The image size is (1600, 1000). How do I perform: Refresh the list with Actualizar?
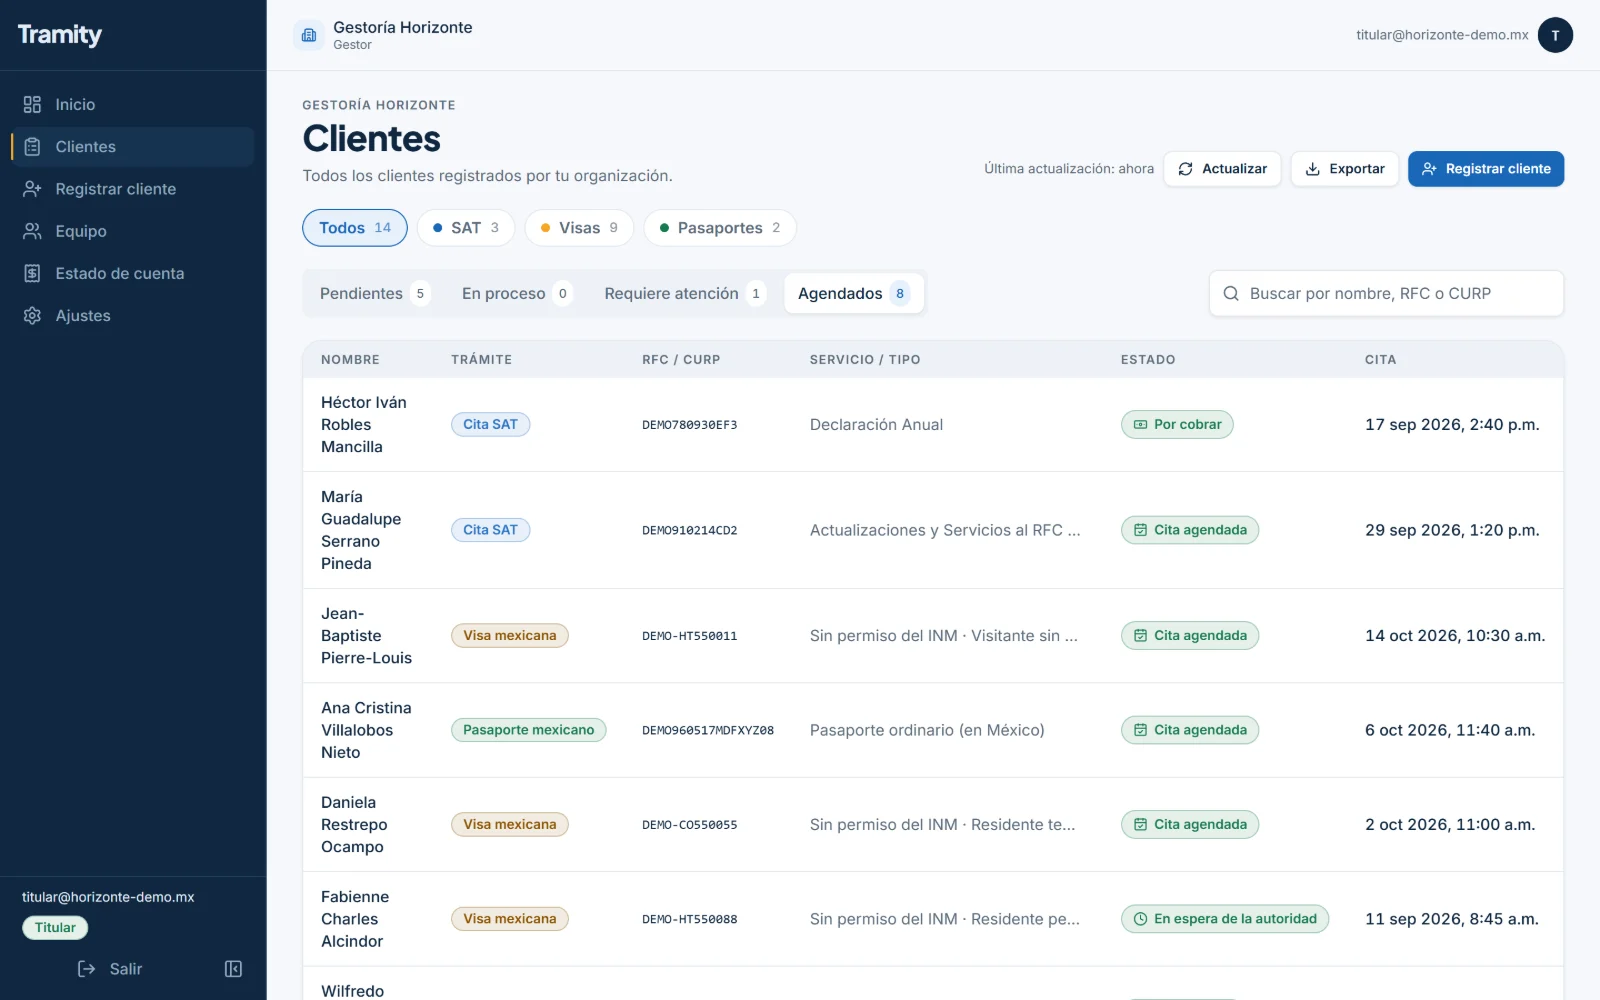point(1222,169)
